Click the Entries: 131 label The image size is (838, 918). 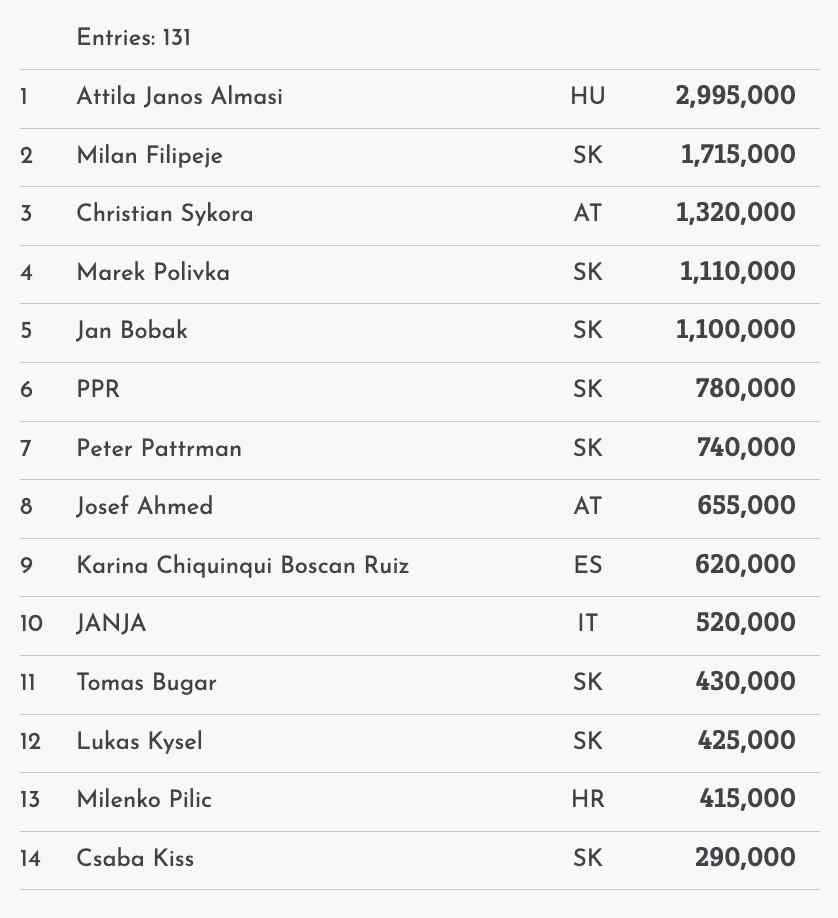coord(133,38)
